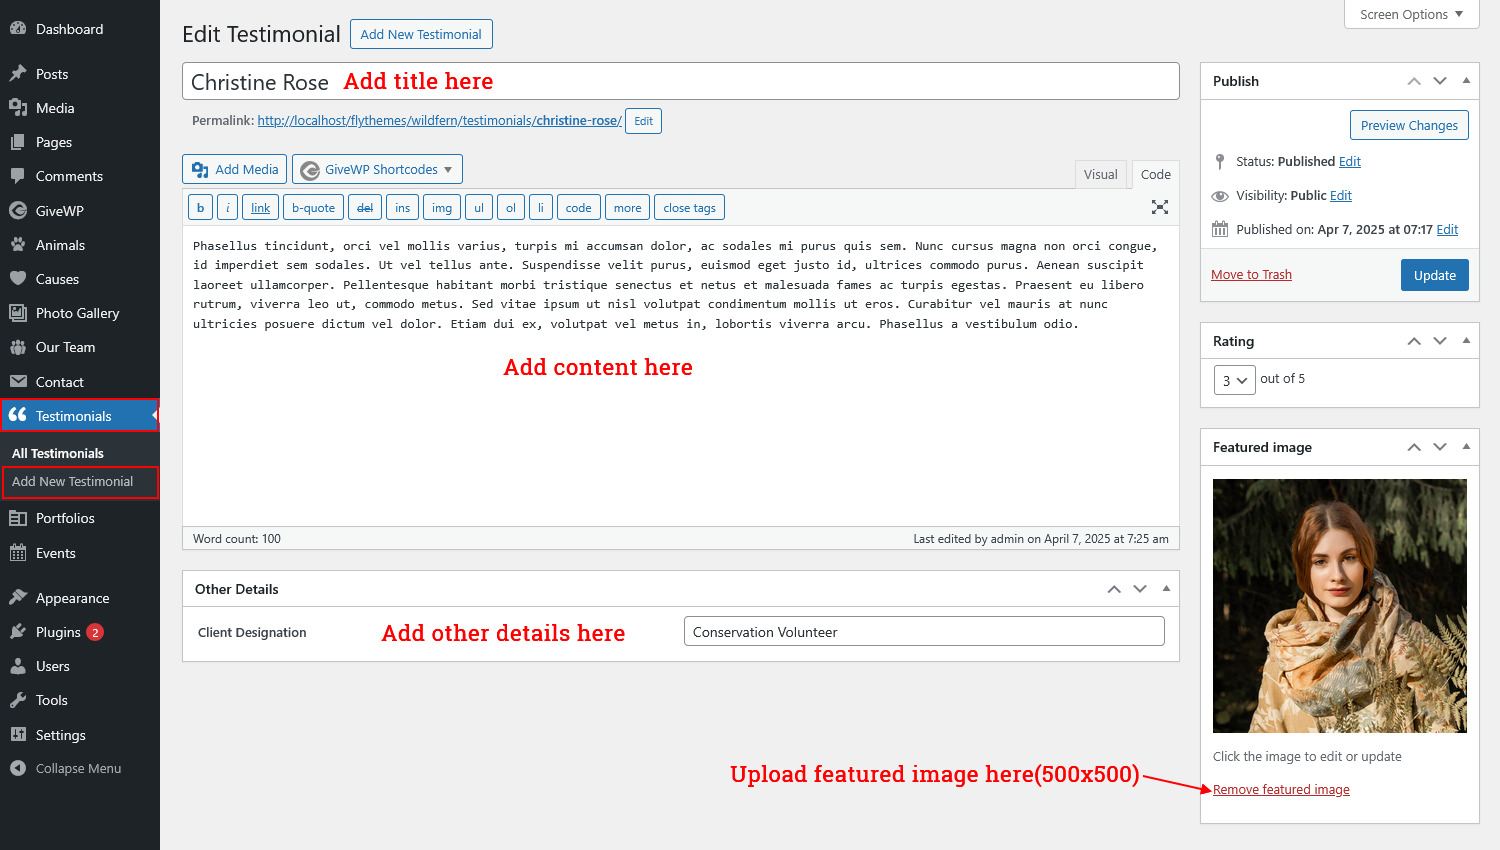
Task: Toggle the Rating panel collapse triangle
Action: (x=1466, y=341)
